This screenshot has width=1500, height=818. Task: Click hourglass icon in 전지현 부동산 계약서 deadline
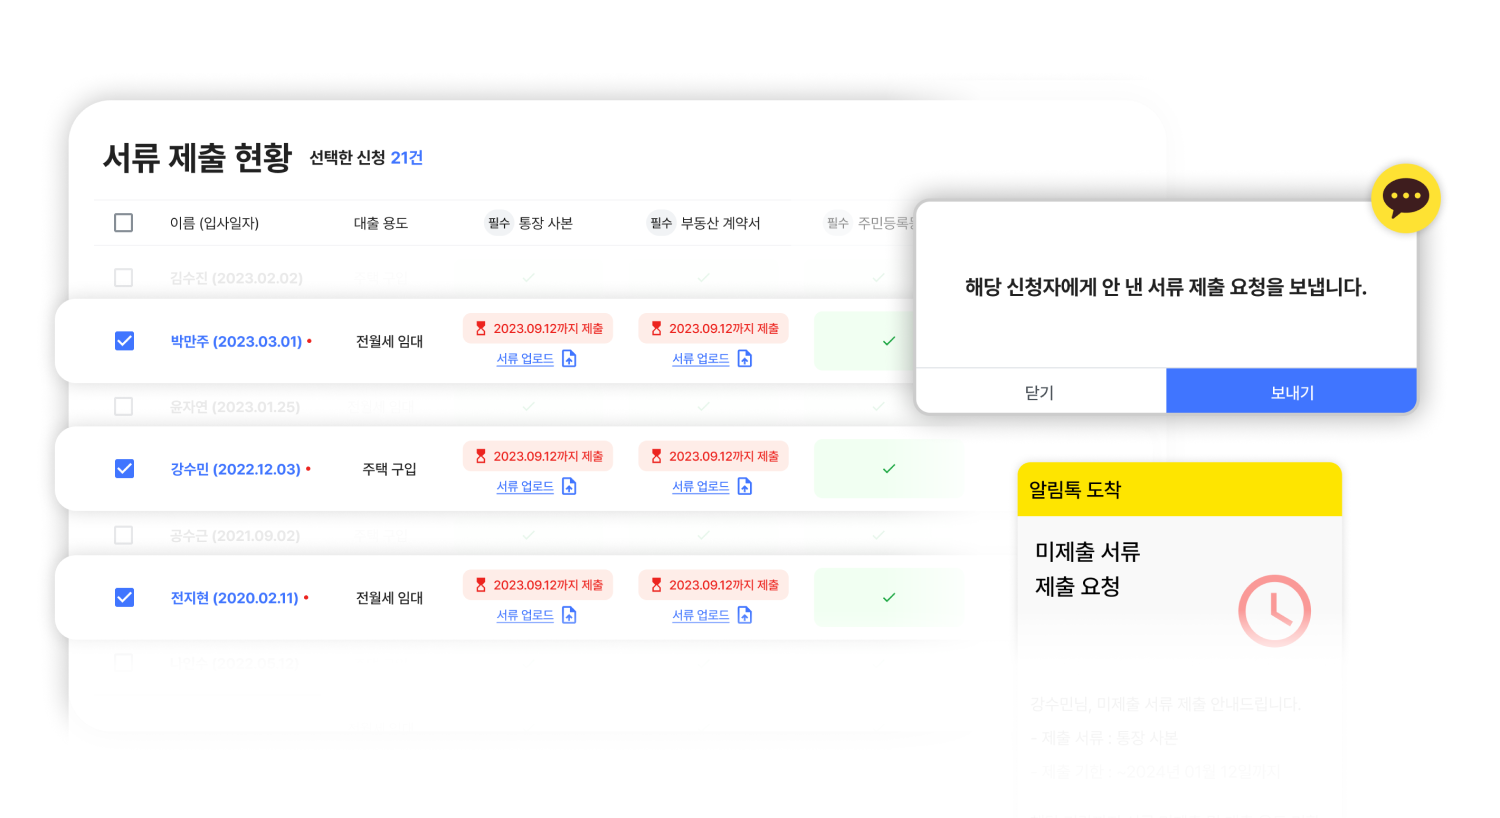tap(657, 585)
